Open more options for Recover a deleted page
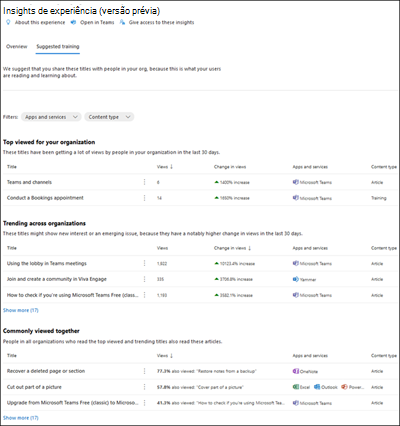 [x=144, y=371]
